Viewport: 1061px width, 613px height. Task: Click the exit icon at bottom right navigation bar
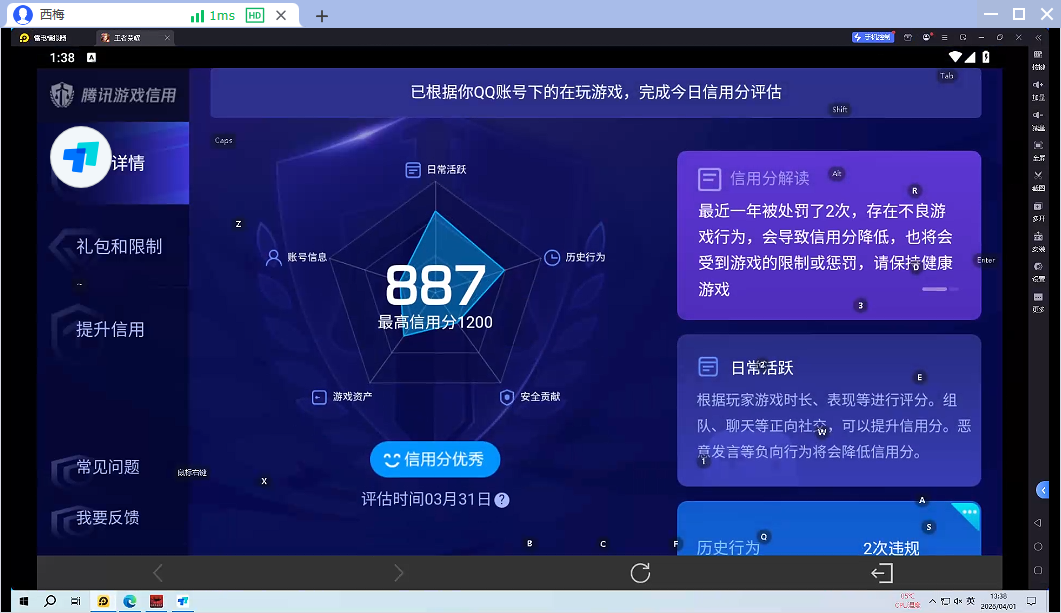(881, 572)
